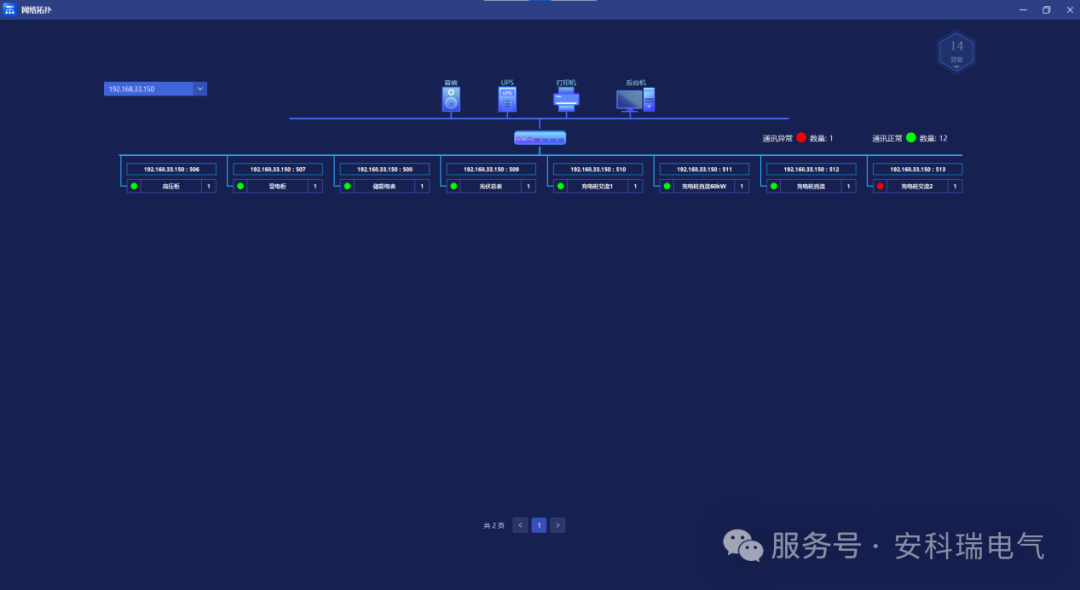This screenshot has width=1080, height=590.
Task: Click the red status dot on 充电桩交流2
Action: coord(880,185)
